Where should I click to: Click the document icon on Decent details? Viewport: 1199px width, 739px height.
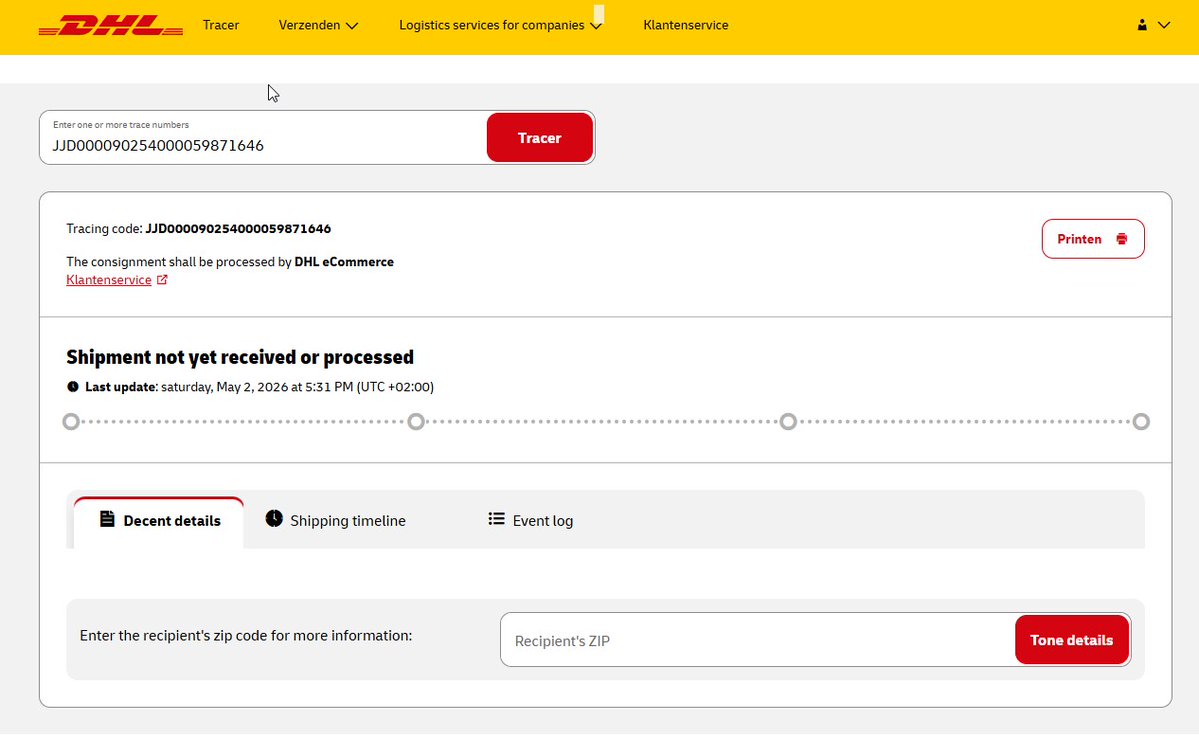pyautogui.click(x=107, y=519)
